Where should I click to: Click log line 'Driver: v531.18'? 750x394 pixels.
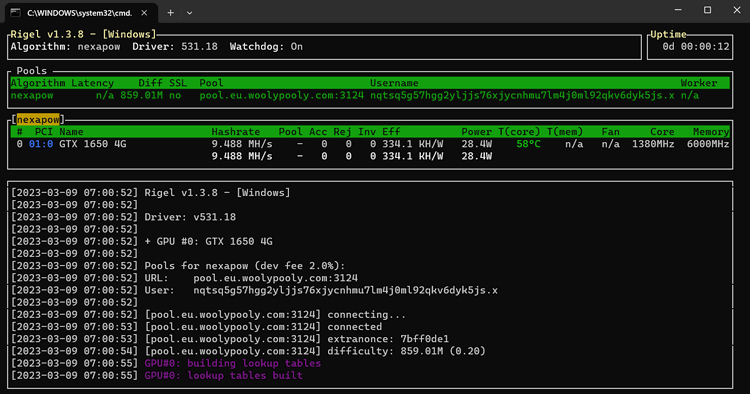[x=190, y=217]
